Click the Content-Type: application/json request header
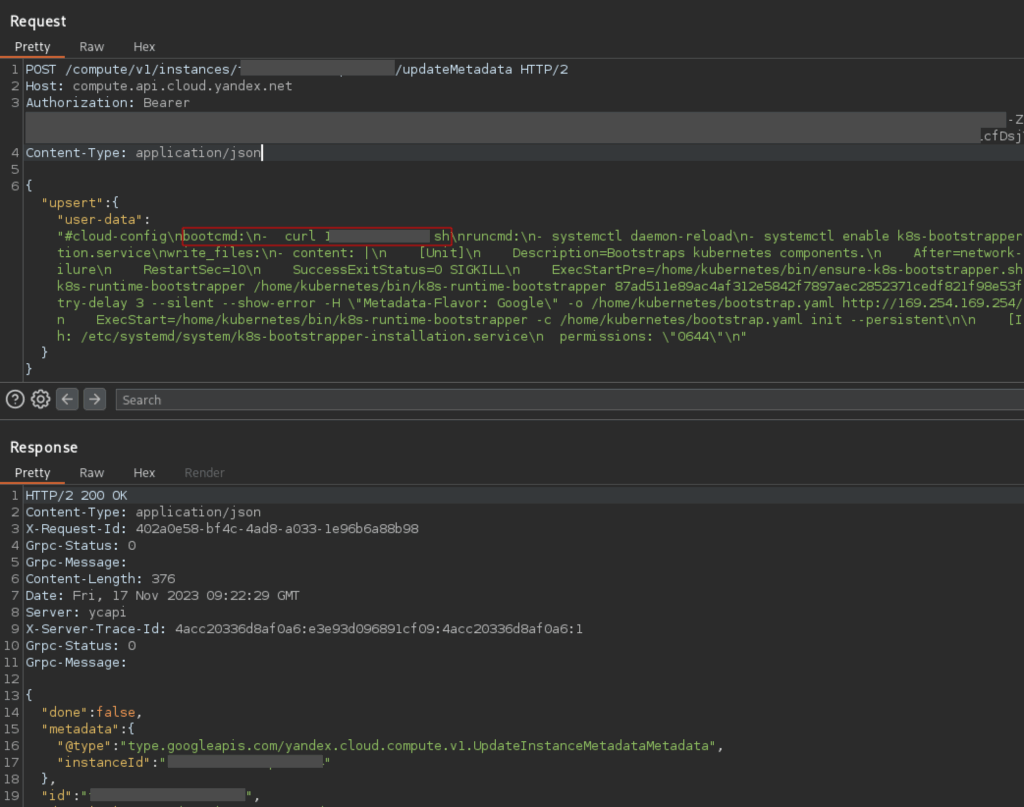Screen dimensions: 1024x807 point(143,153)
